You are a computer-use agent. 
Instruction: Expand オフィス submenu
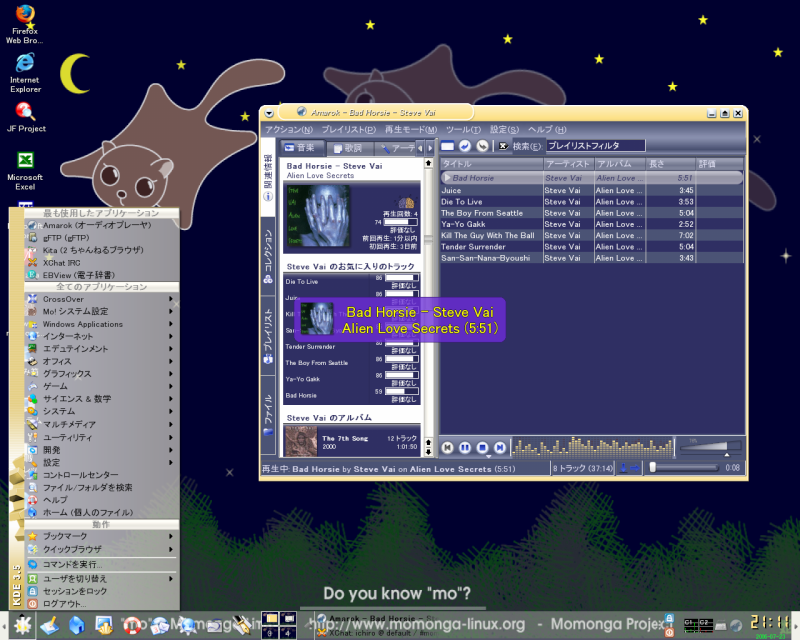click(102, 361)
